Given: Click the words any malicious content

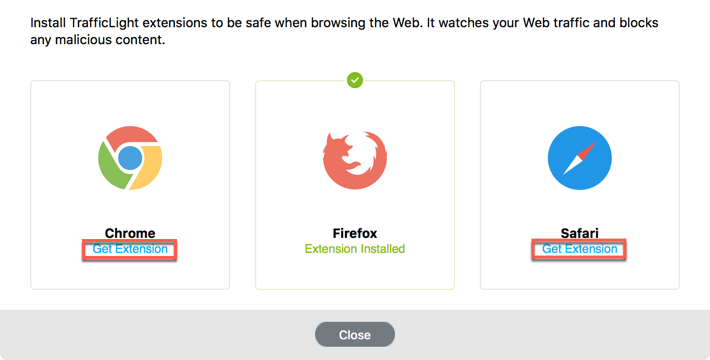Looking at the screenshot, I should [97, 40].
